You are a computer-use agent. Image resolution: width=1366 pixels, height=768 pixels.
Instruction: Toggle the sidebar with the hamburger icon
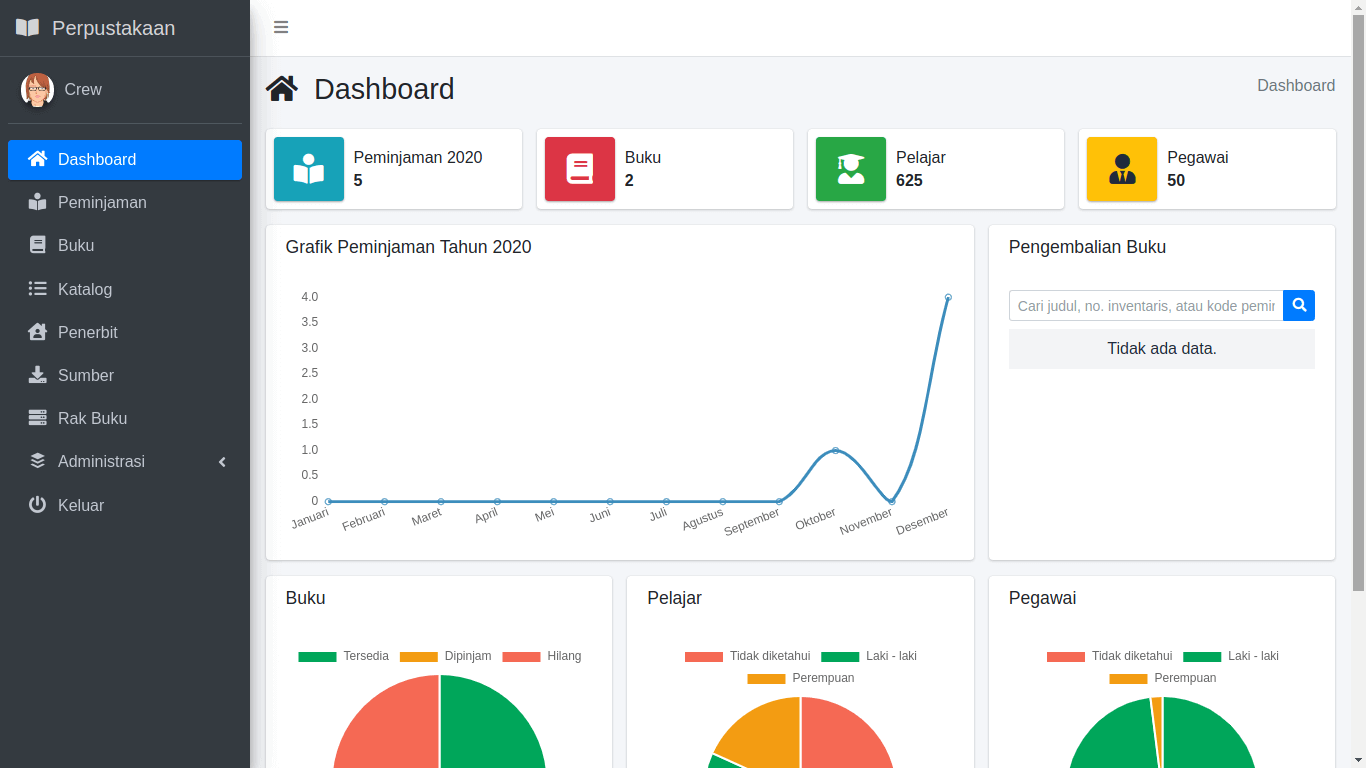[x=281, y=27]
